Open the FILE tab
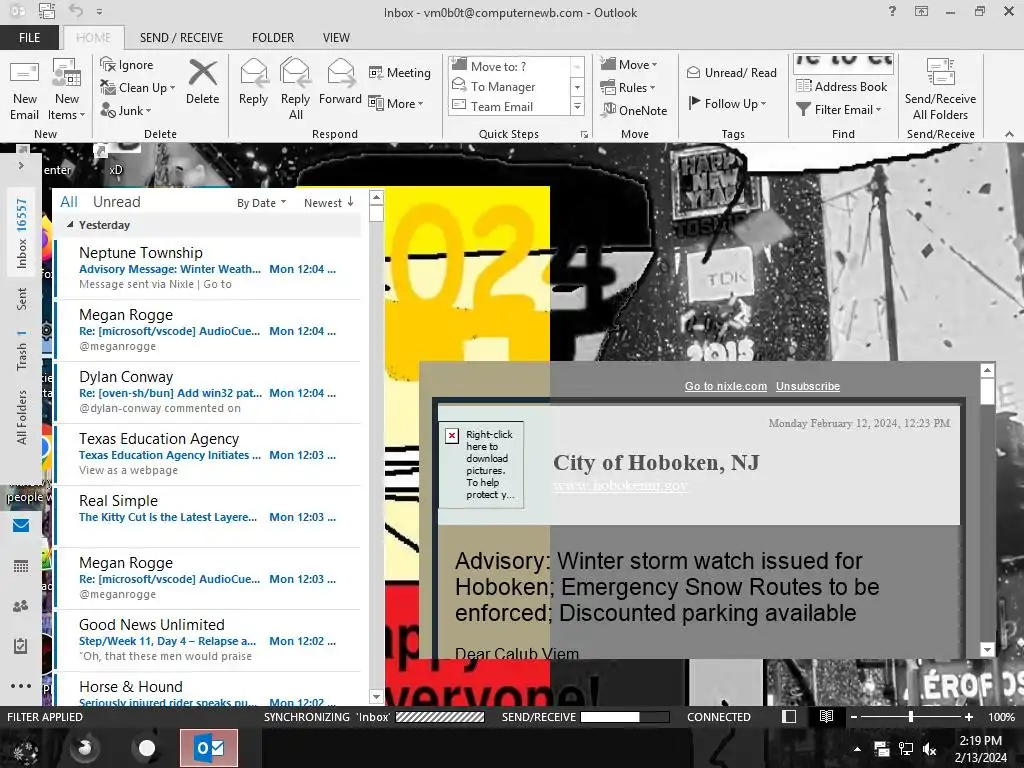This screenshot has width=1024, height=768. click(29, 37)
